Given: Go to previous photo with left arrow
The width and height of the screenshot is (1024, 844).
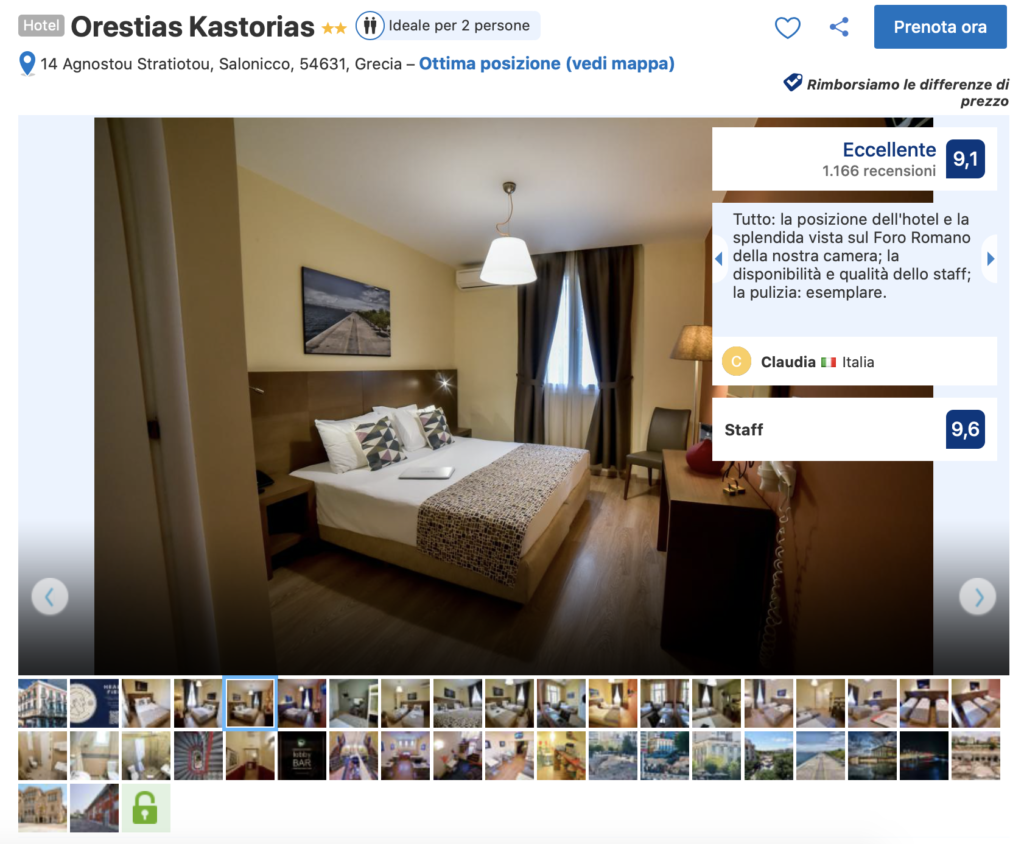Looking at the screenshot, I should [x=50, y=596].
